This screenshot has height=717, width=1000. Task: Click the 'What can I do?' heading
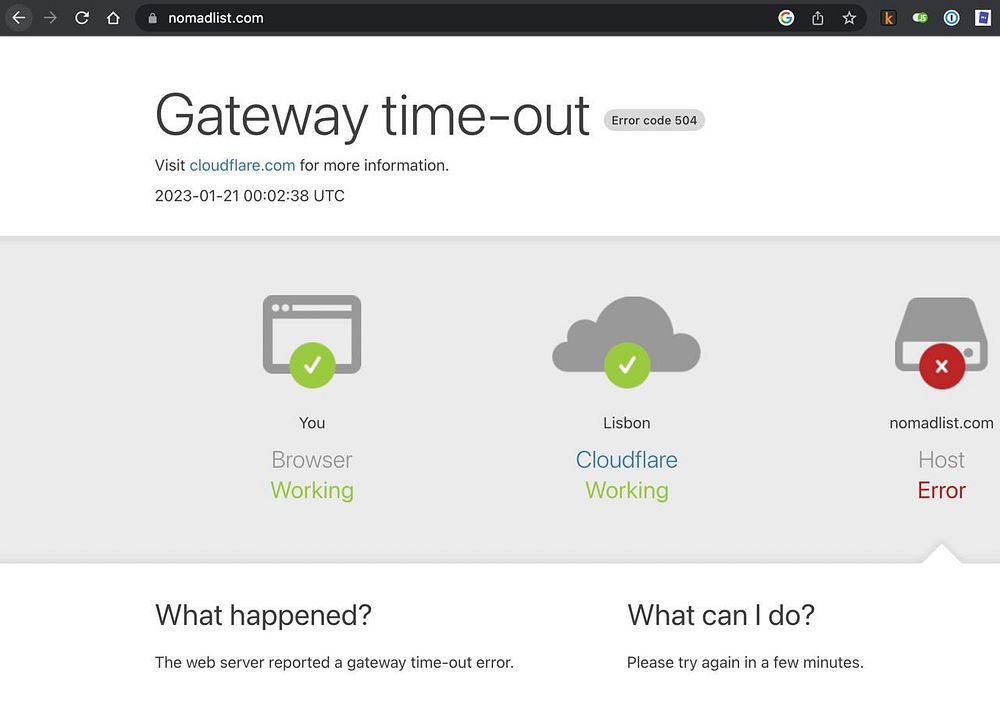click(721, 616)
